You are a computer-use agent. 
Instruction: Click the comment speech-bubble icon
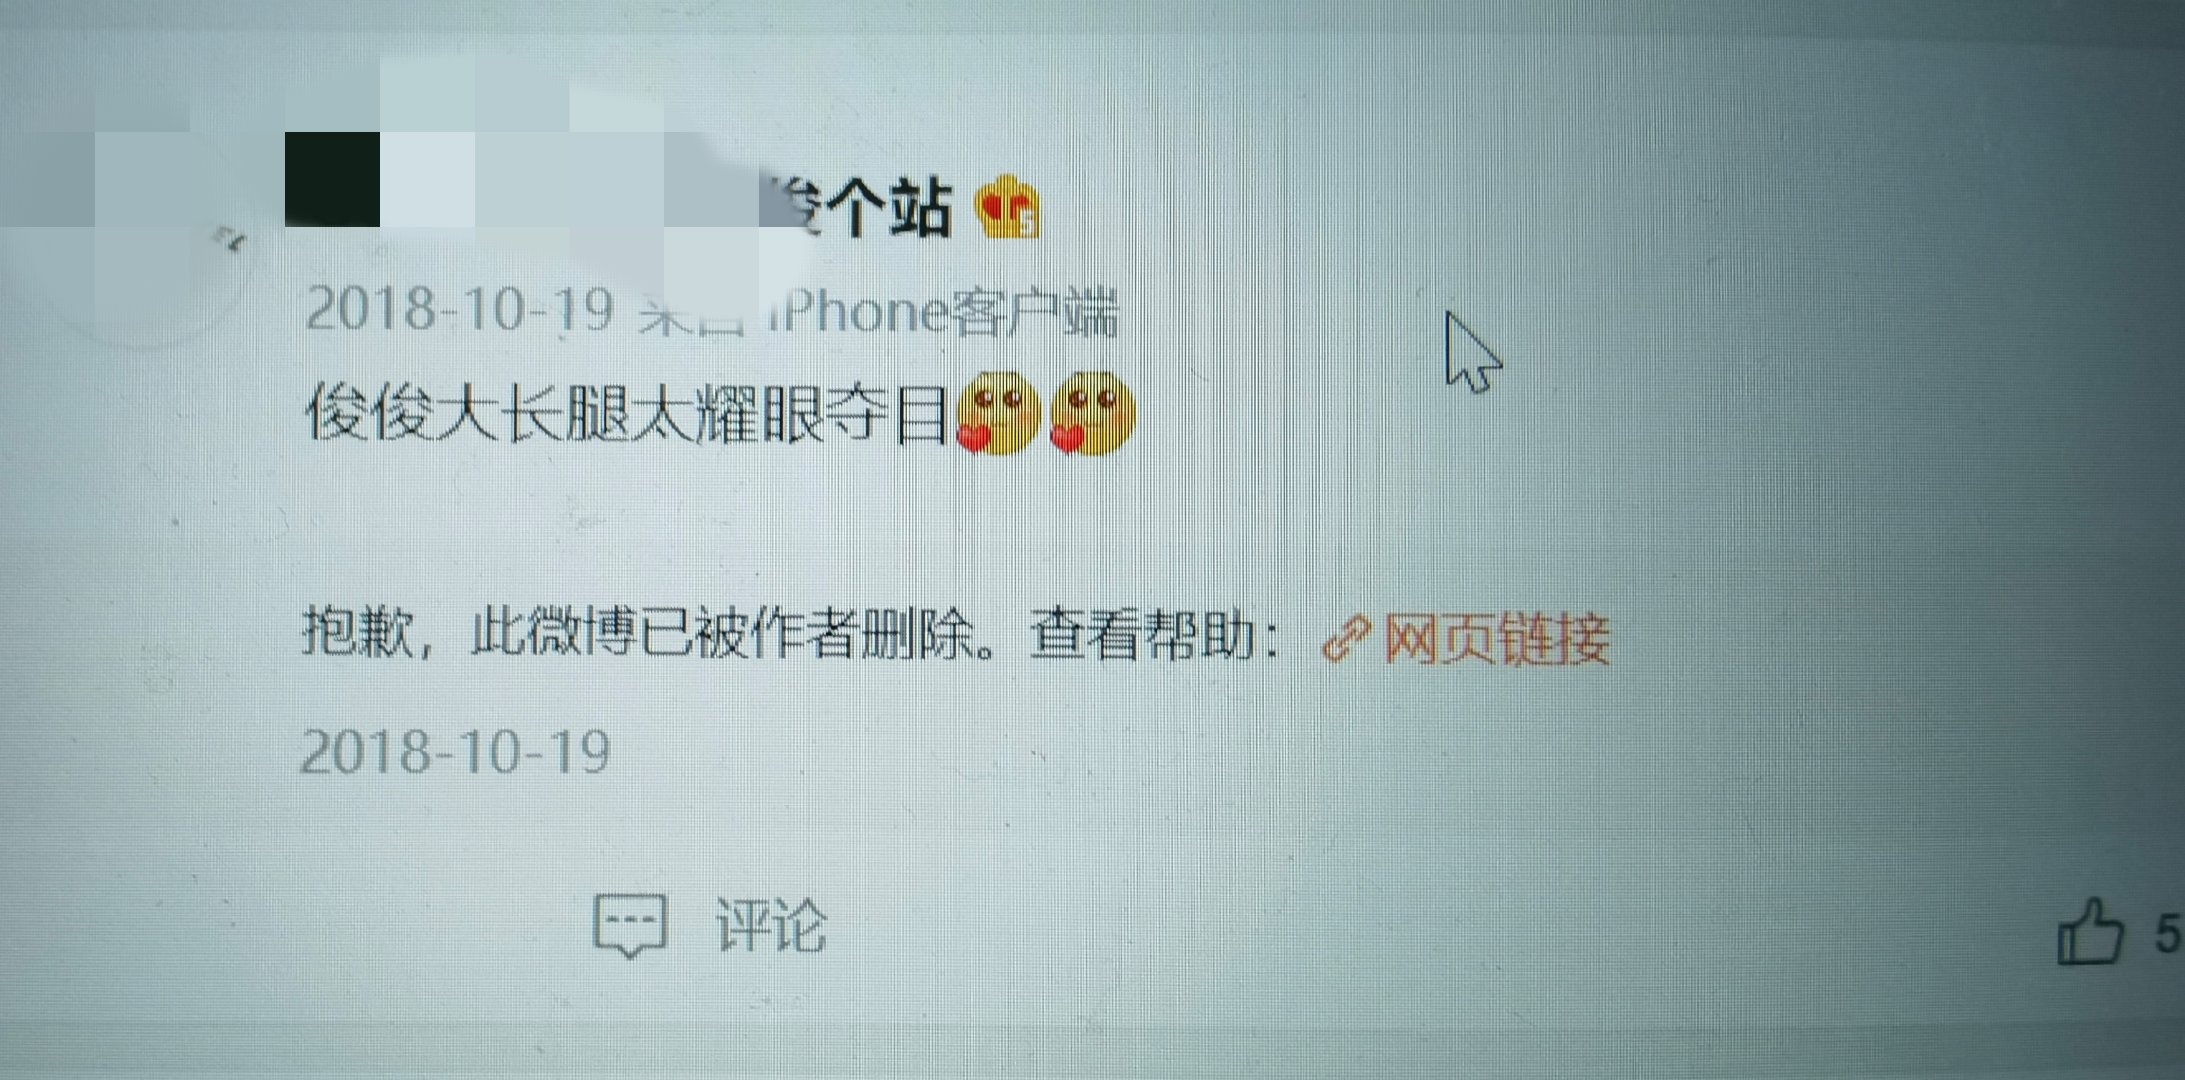pyautogui.click(x=630, y=925)
